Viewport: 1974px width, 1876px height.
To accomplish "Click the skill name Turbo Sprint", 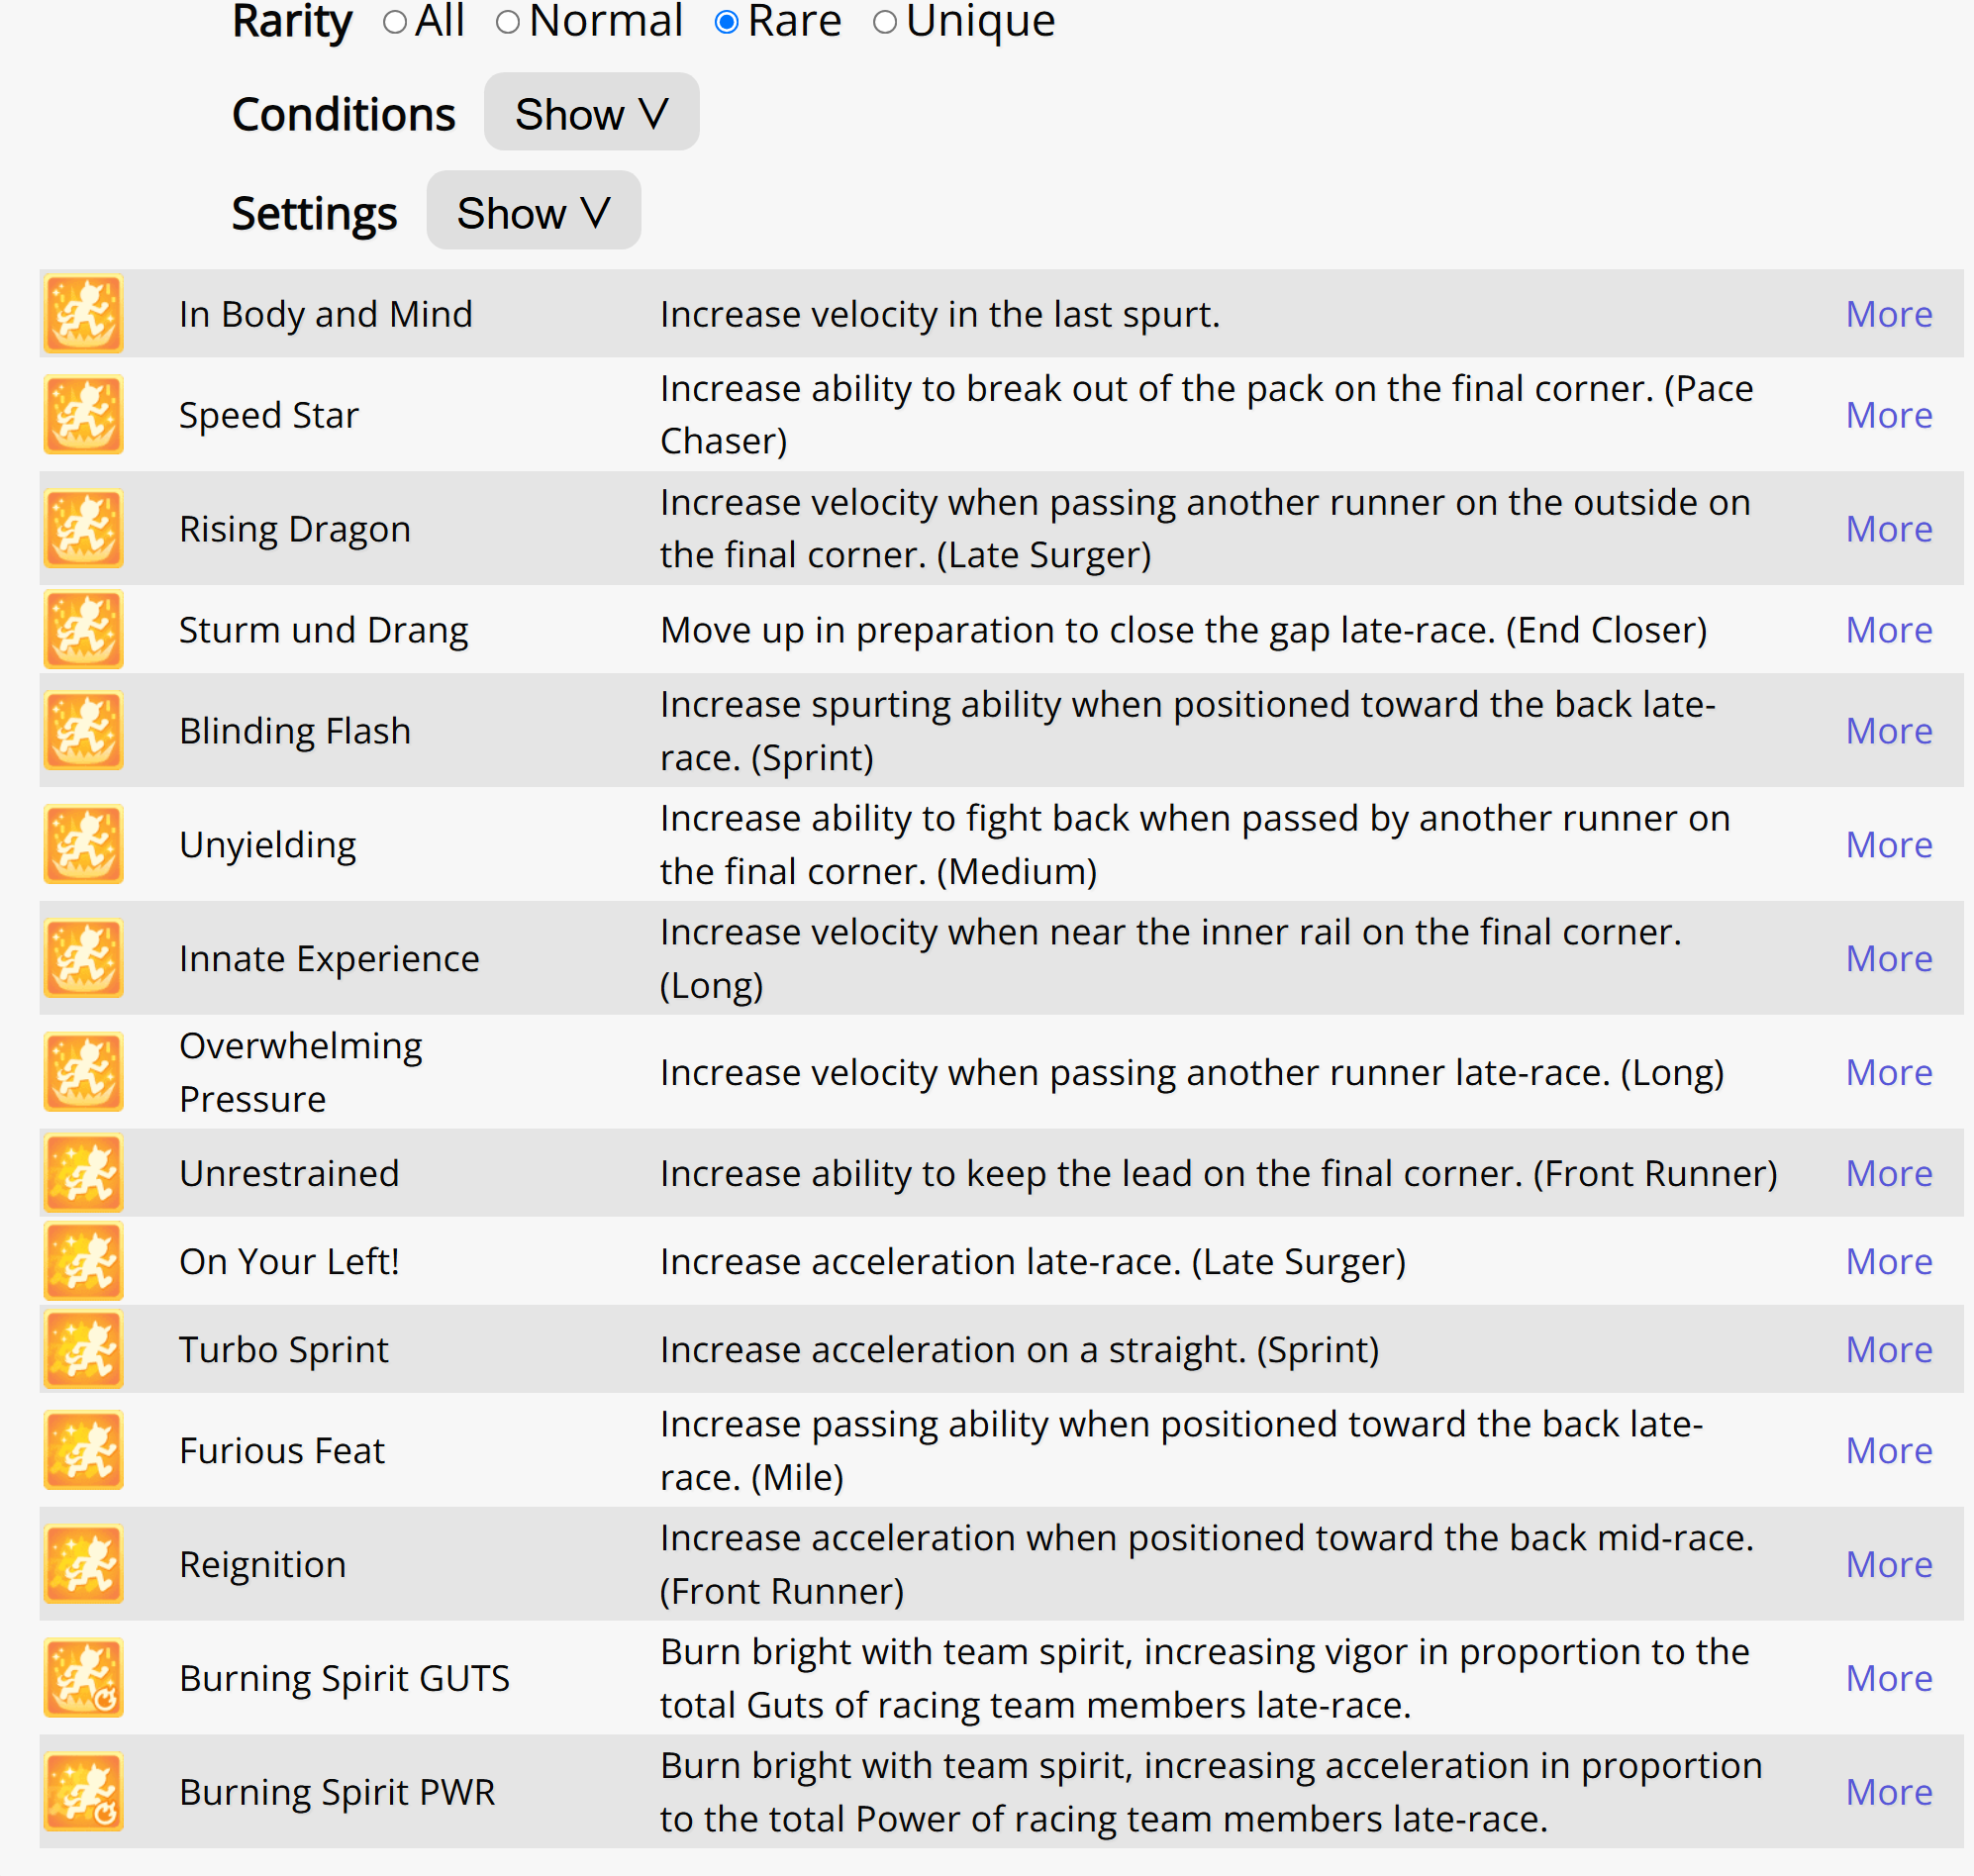I will pyautogui.click(x=284, y=1351).
